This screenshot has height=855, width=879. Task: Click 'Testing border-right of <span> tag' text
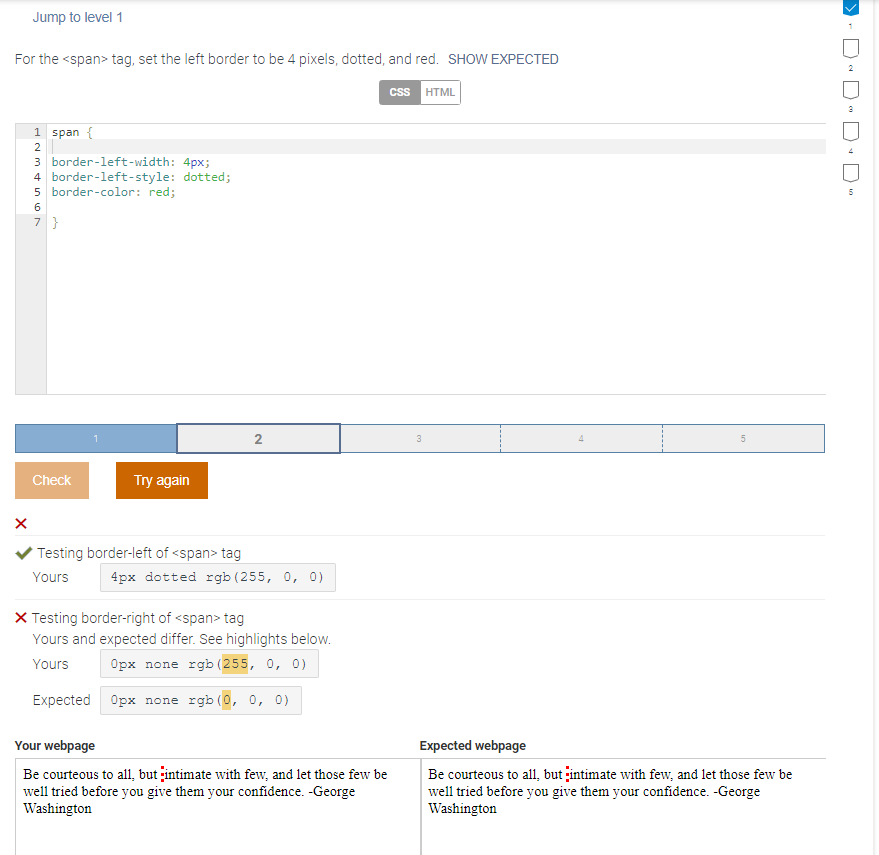click(138, 618)
